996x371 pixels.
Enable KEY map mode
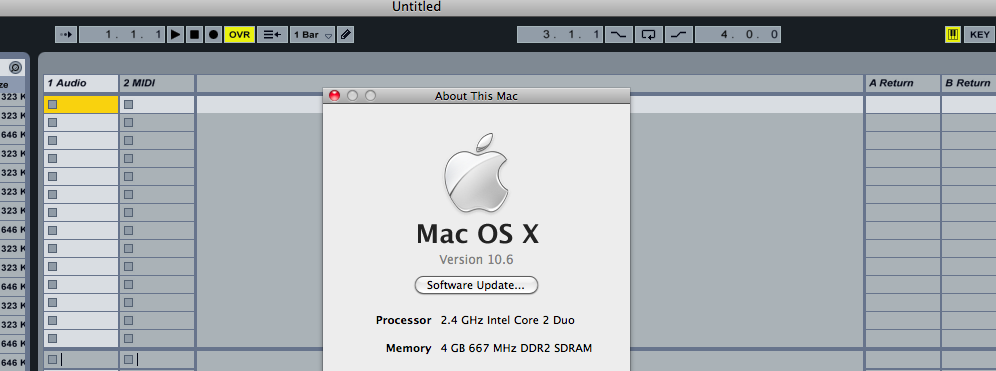(x=979, y=34)
